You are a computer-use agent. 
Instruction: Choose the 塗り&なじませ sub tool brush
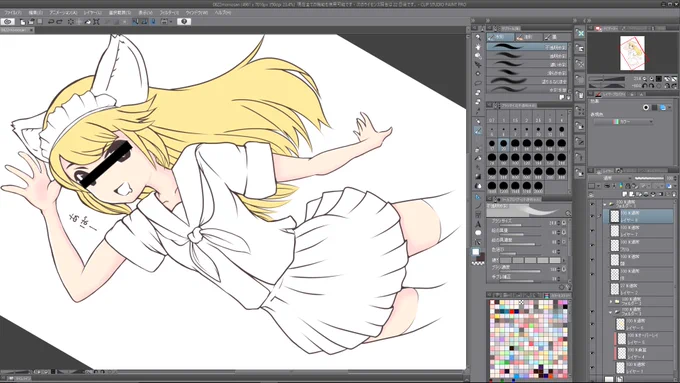pos(528,82)
